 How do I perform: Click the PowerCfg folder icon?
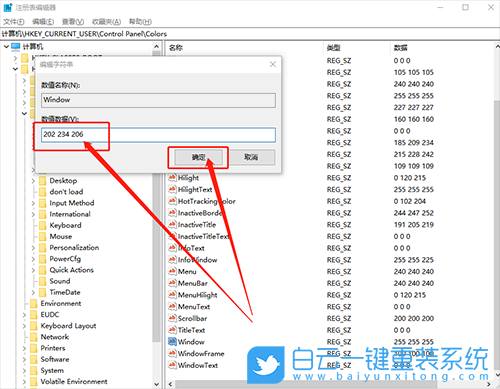42,259
